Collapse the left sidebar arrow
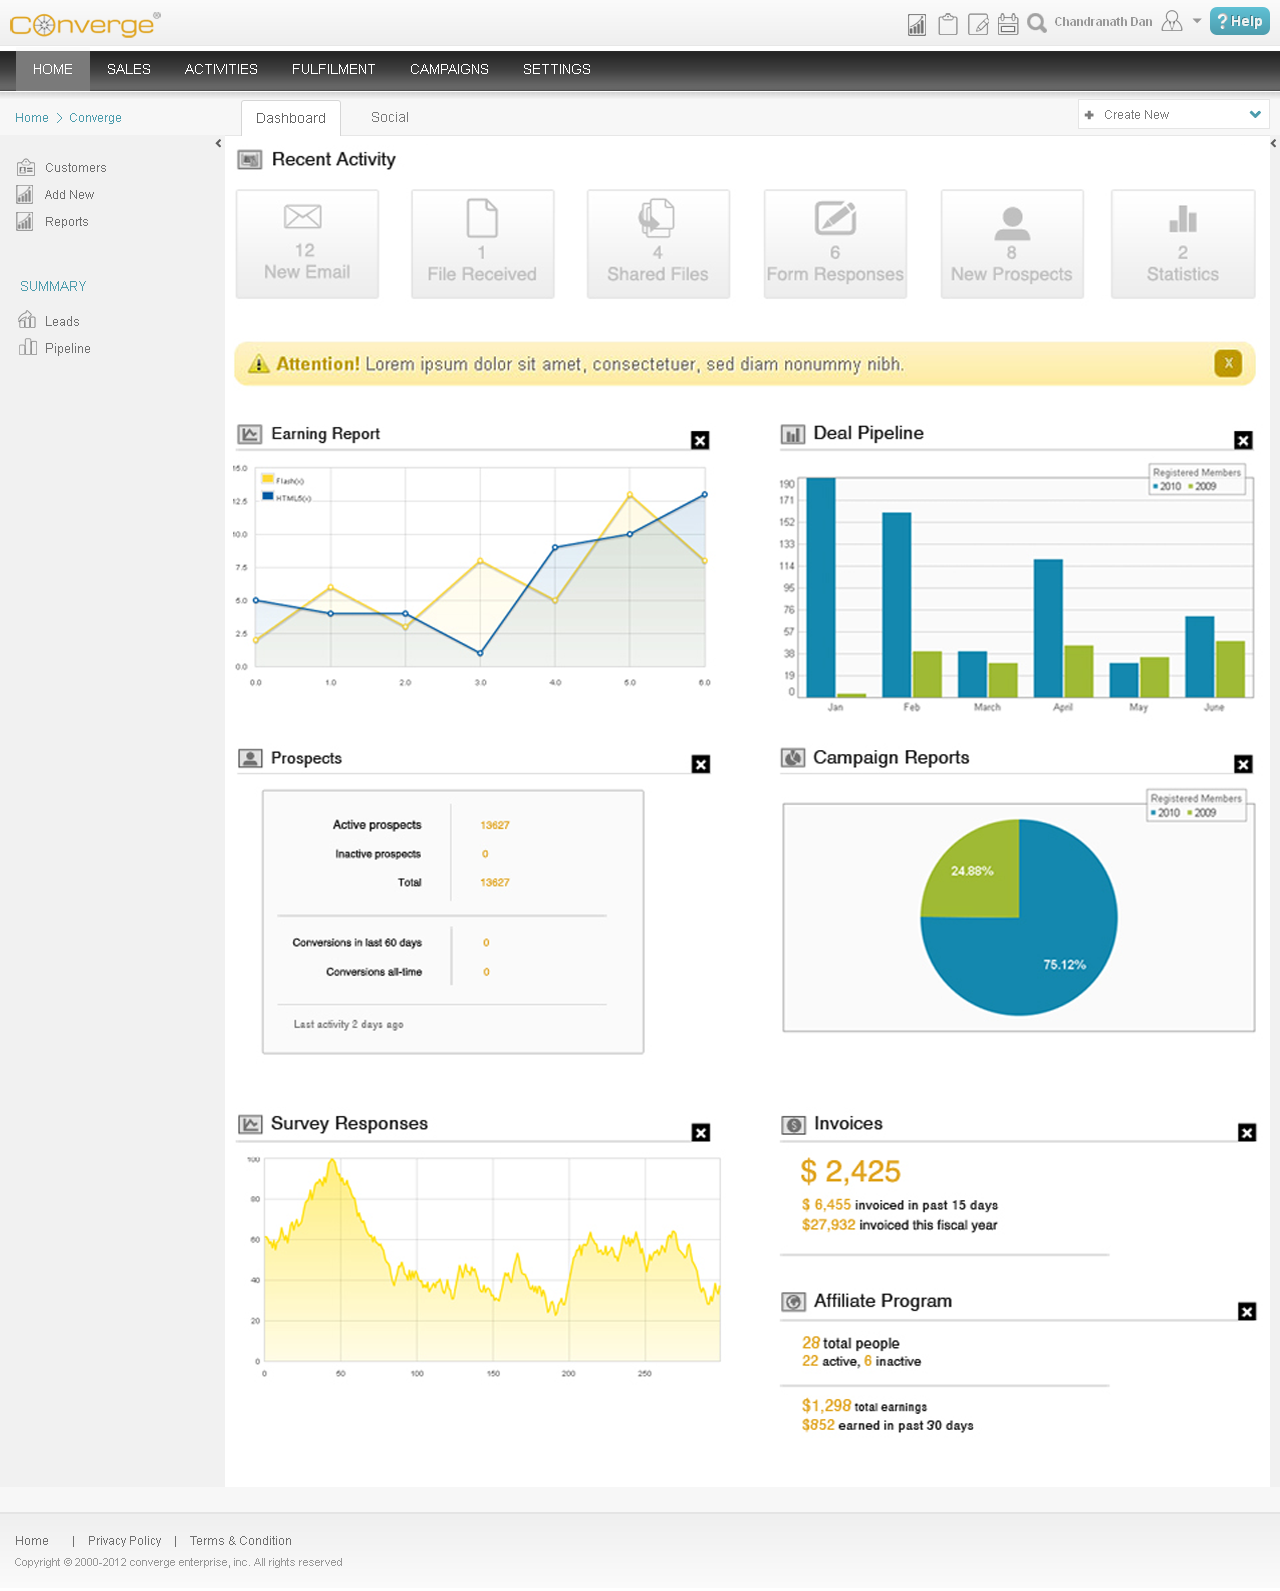1280x1591 pixels. pyautogui.click(x=218, y=143)
